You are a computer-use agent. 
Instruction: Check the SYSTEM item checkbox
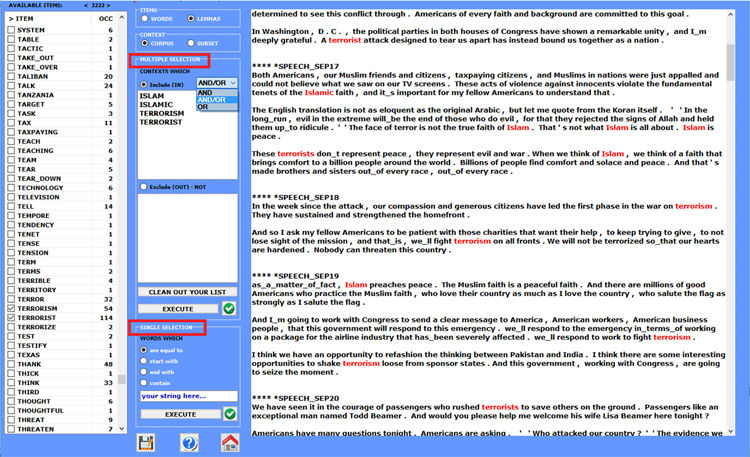pos(11,30)
